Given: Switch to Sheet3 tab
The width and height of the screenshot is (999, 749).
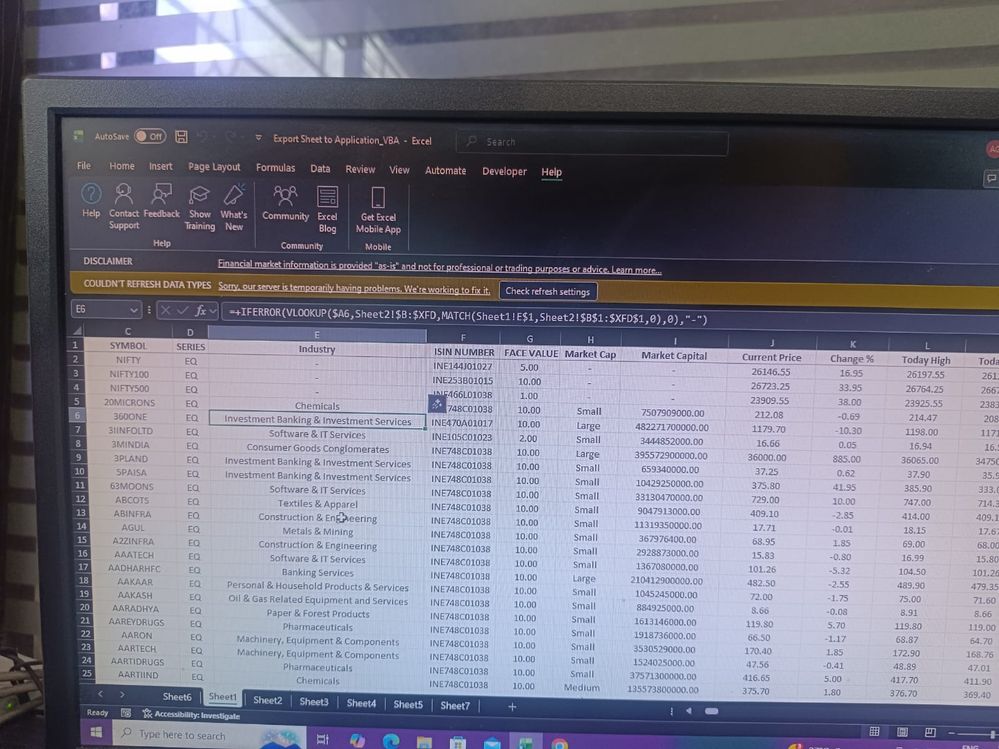Looking at the screenshot, I should tap(314, 701).
